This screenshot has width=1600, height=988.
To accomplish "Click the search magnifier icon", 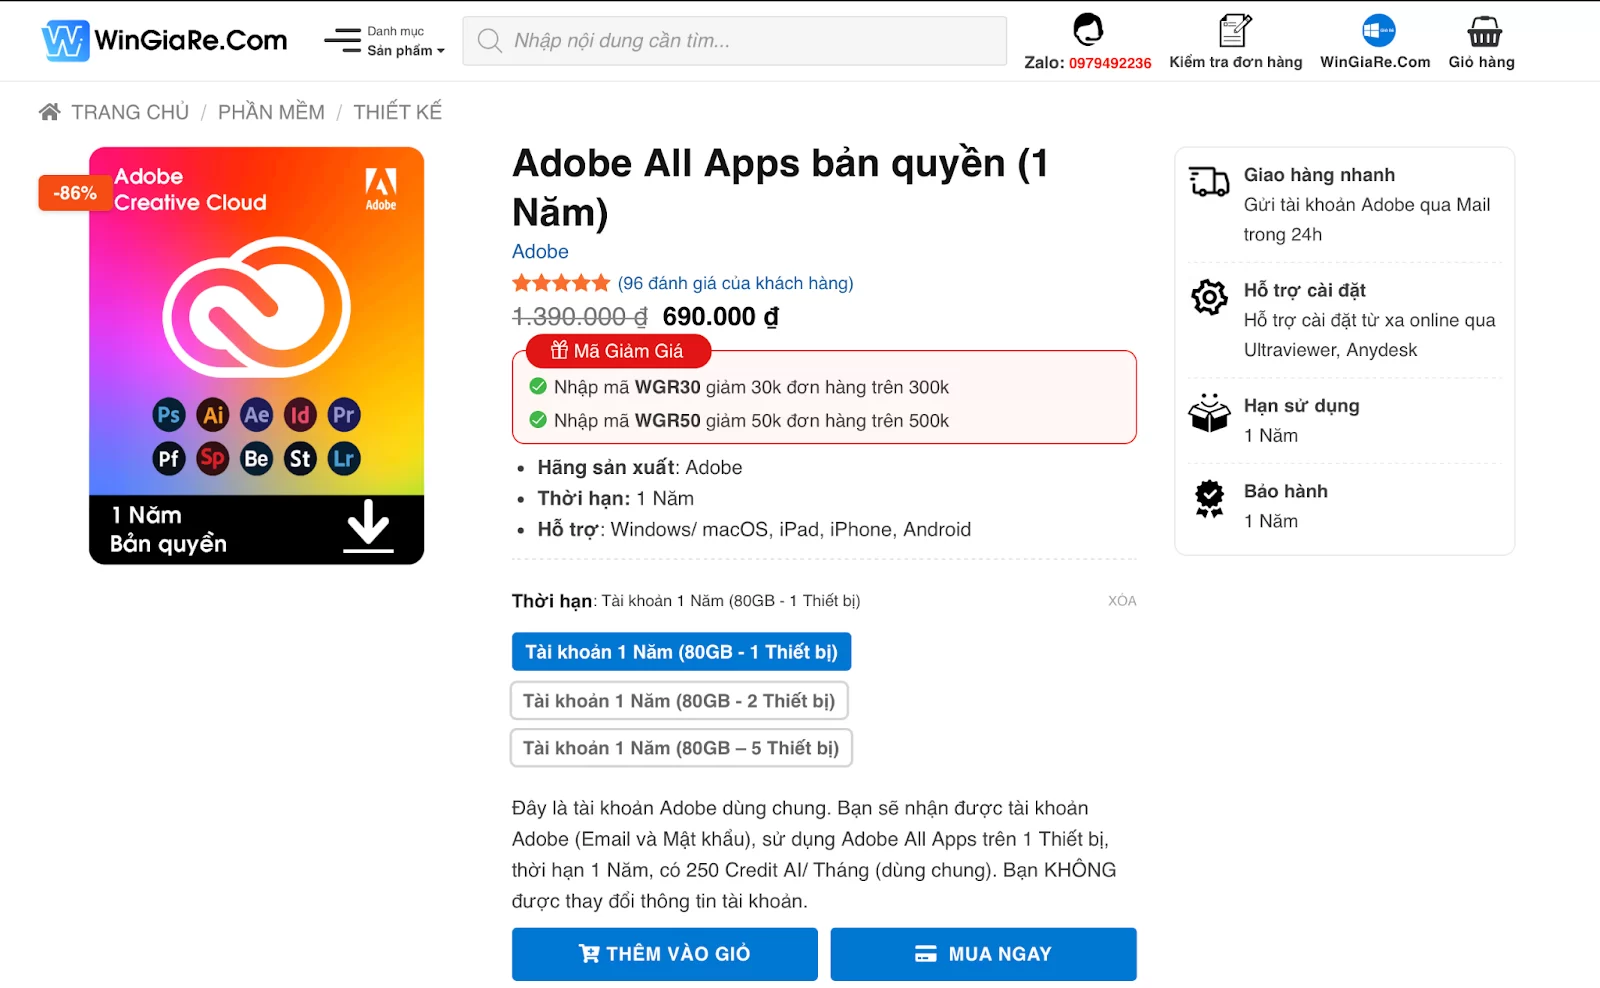I will coord(489,41).
